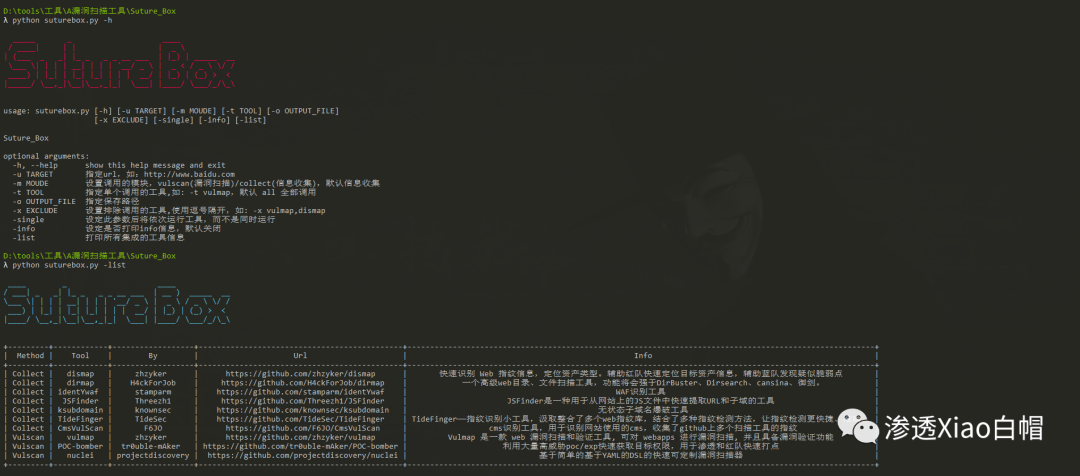Click the 'dirmap' tool cell
Viewport: 1080px width, 476px height.
pos(81,382)
